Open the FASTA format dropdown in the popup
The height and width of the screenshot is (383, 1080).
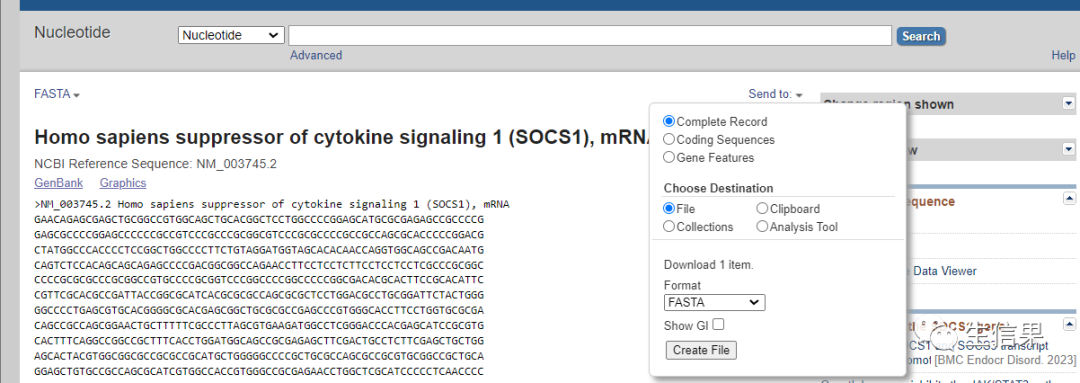(714, 302)
